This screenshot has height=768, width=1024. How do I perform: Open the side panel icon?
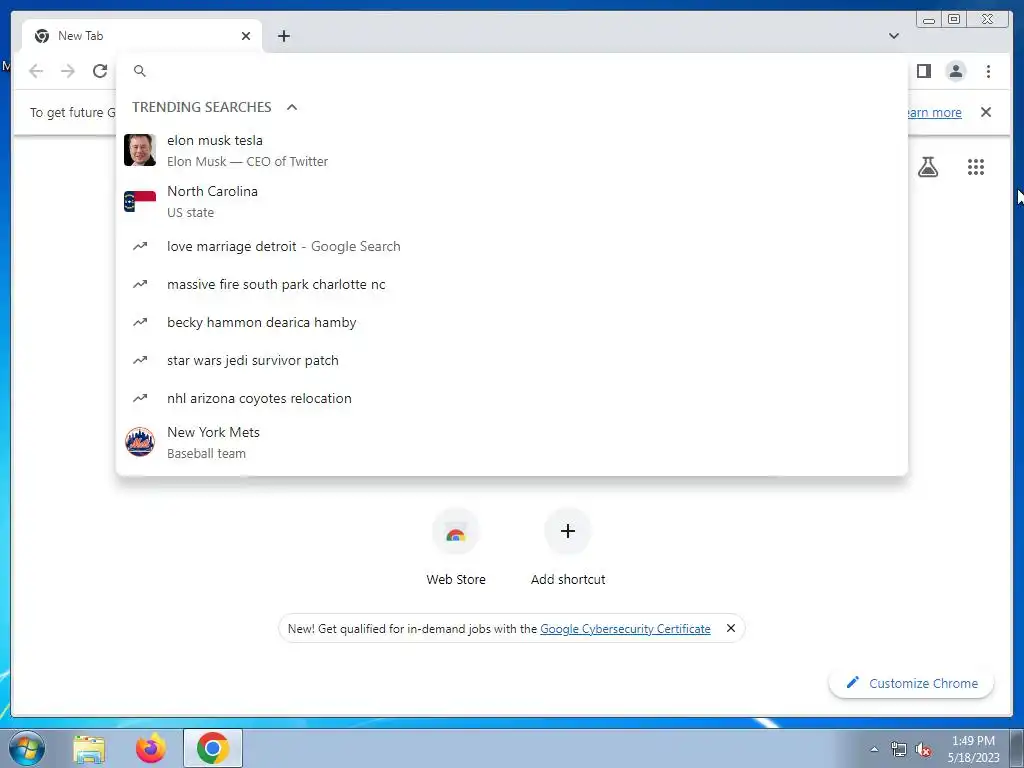(923, 71)
